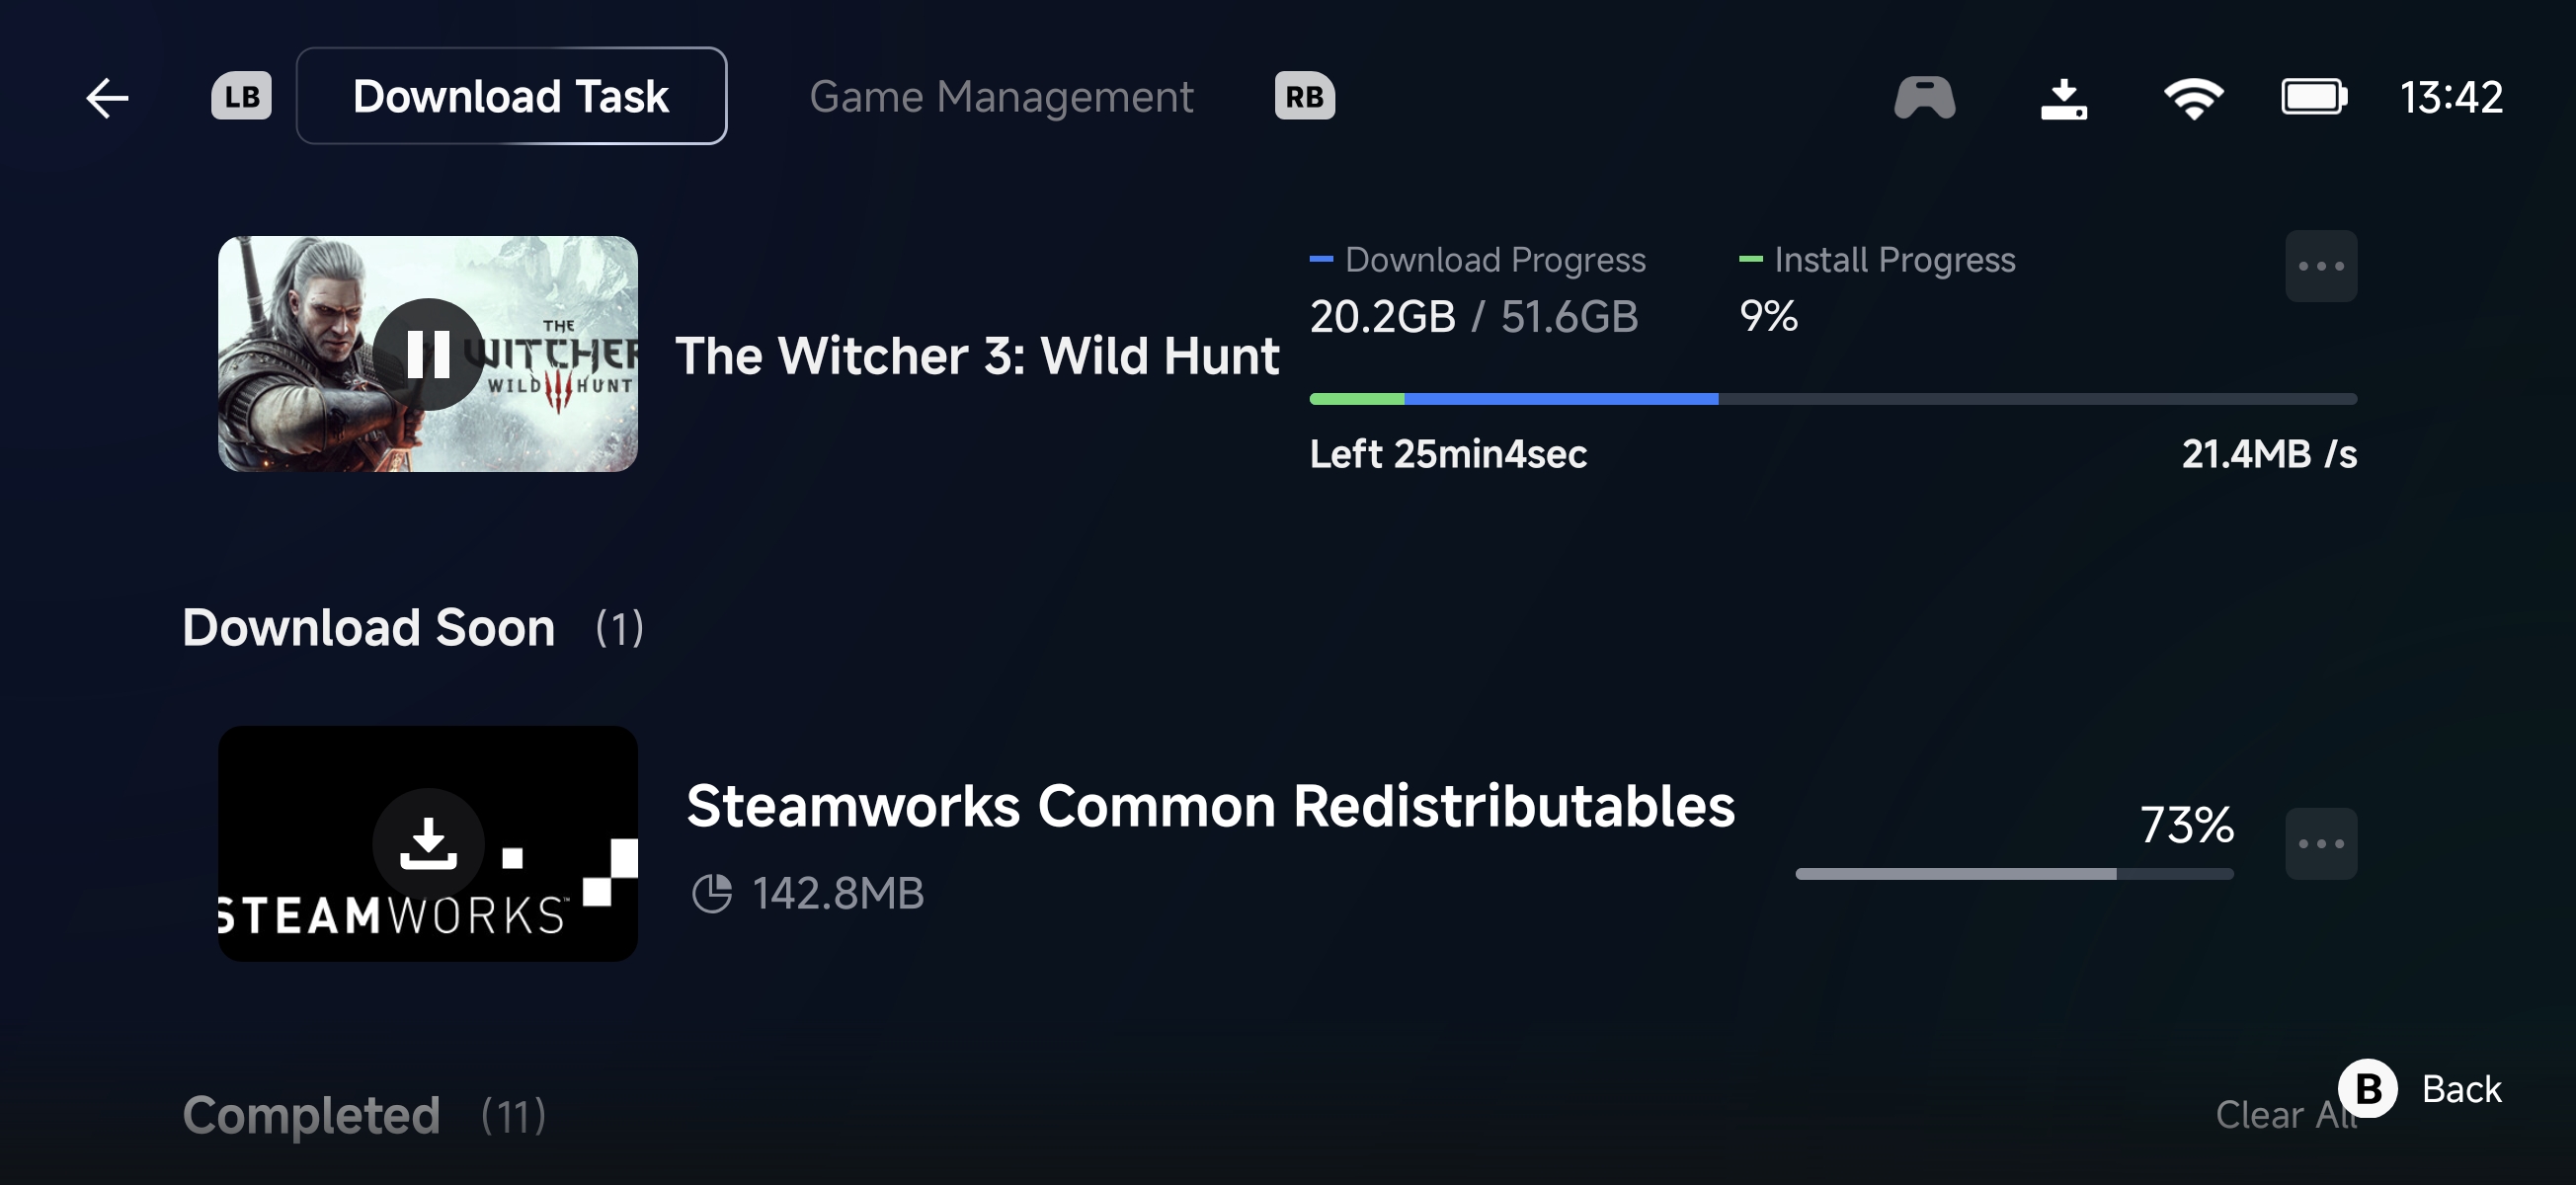Click the back arrow icon
2576x1185 pixels.
pyautogui.click(x=107, y=97)
